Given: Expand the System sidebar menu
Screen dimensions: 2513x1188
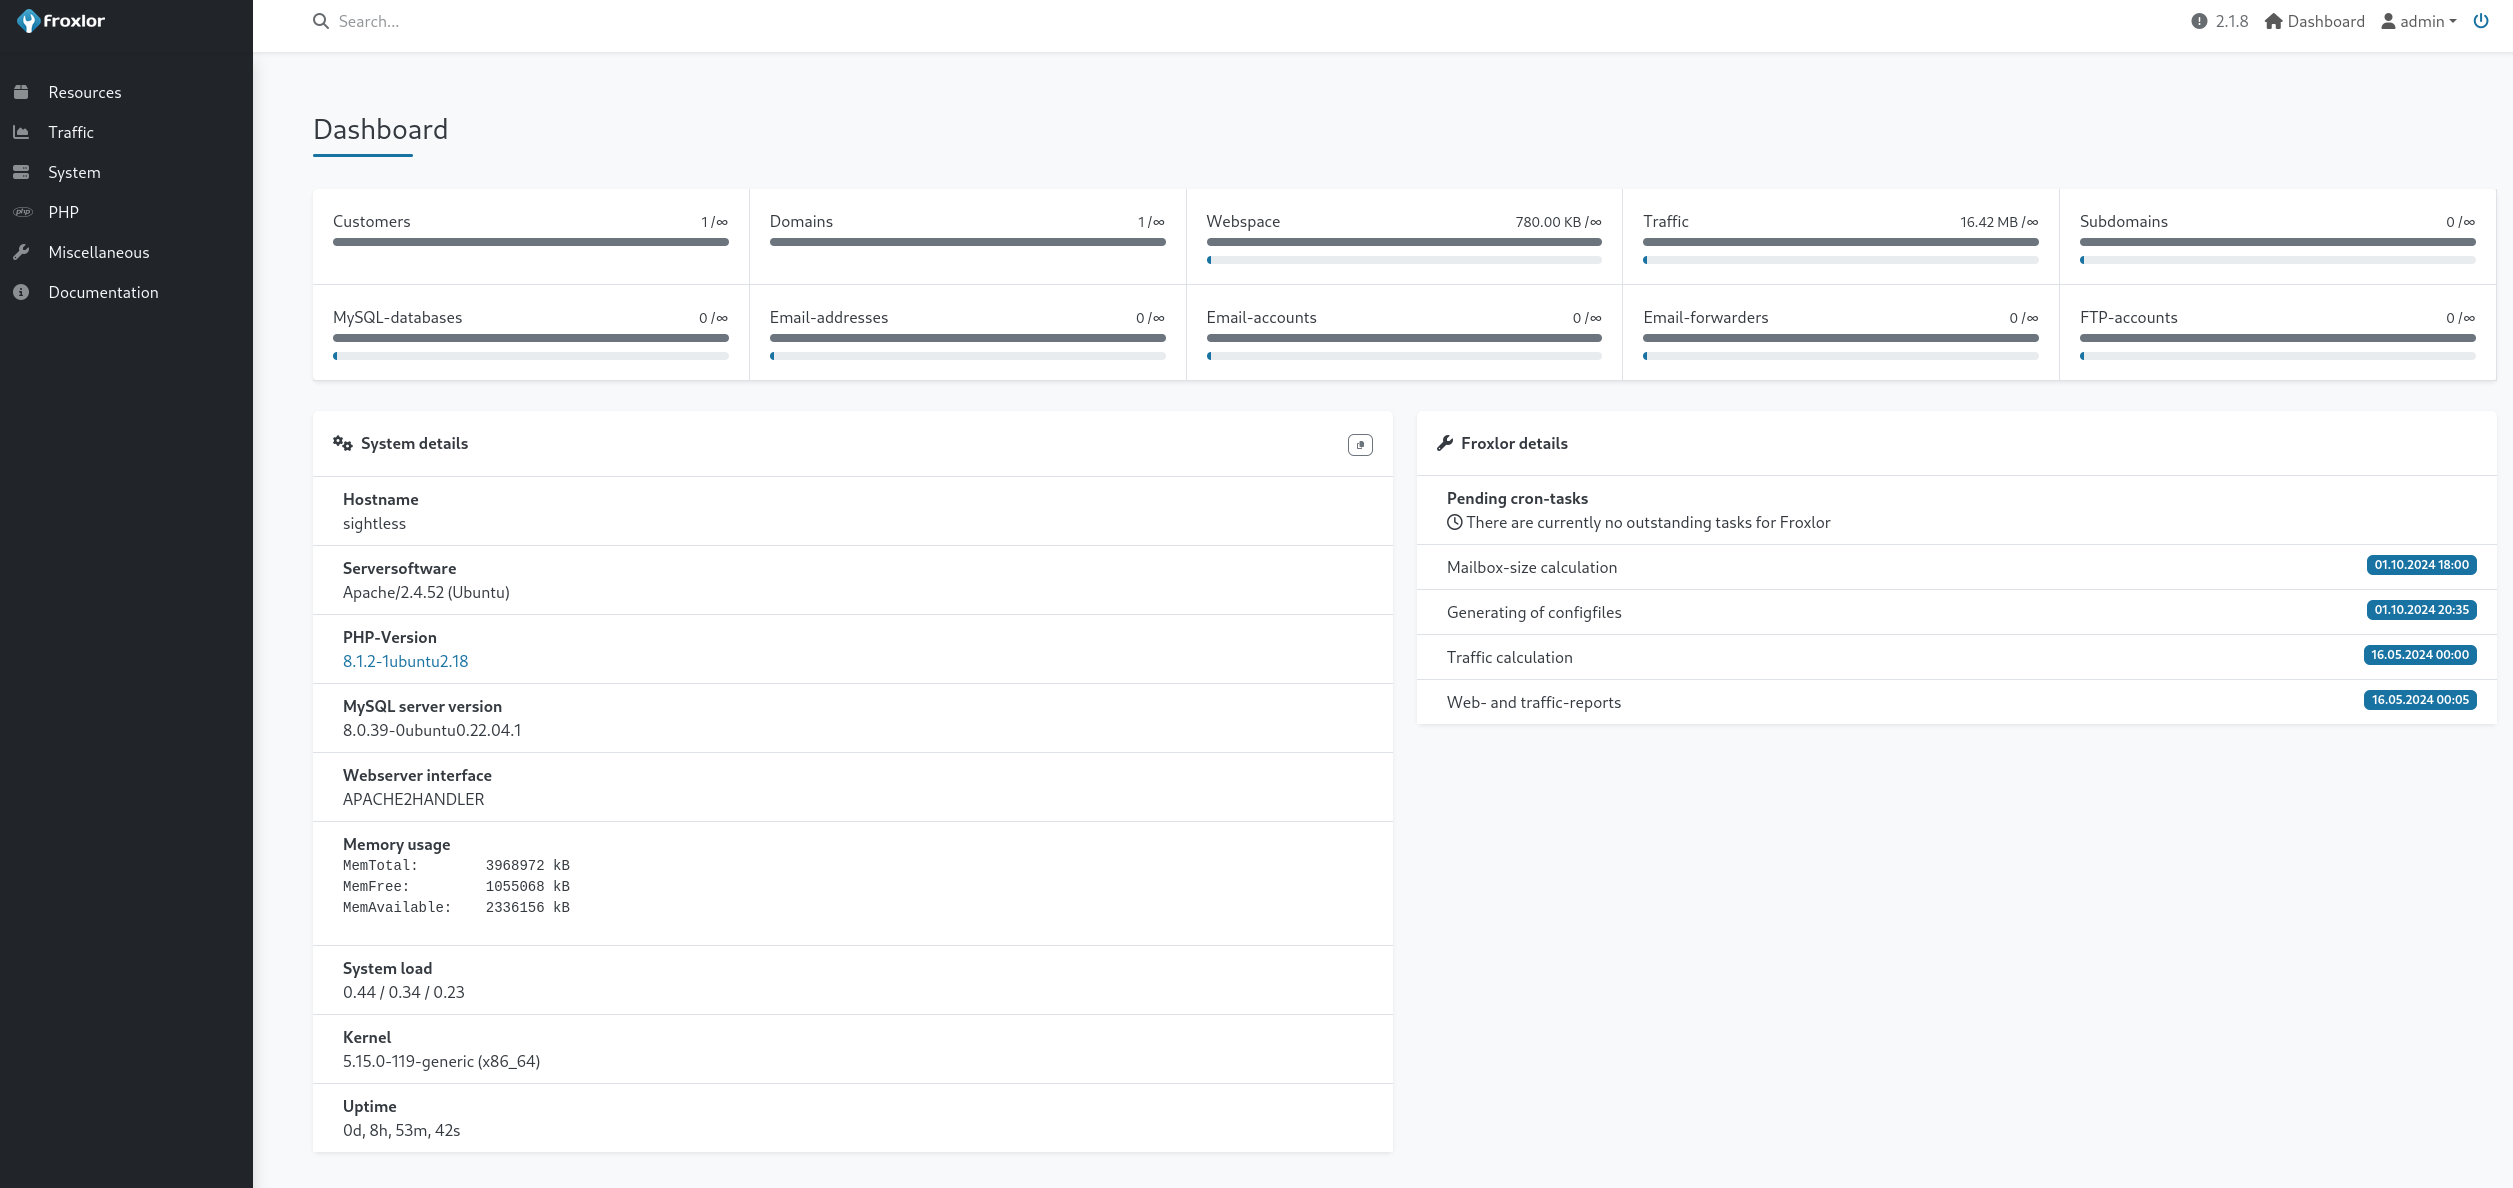Looking at the screenshot, I should (x=74, y=172).
